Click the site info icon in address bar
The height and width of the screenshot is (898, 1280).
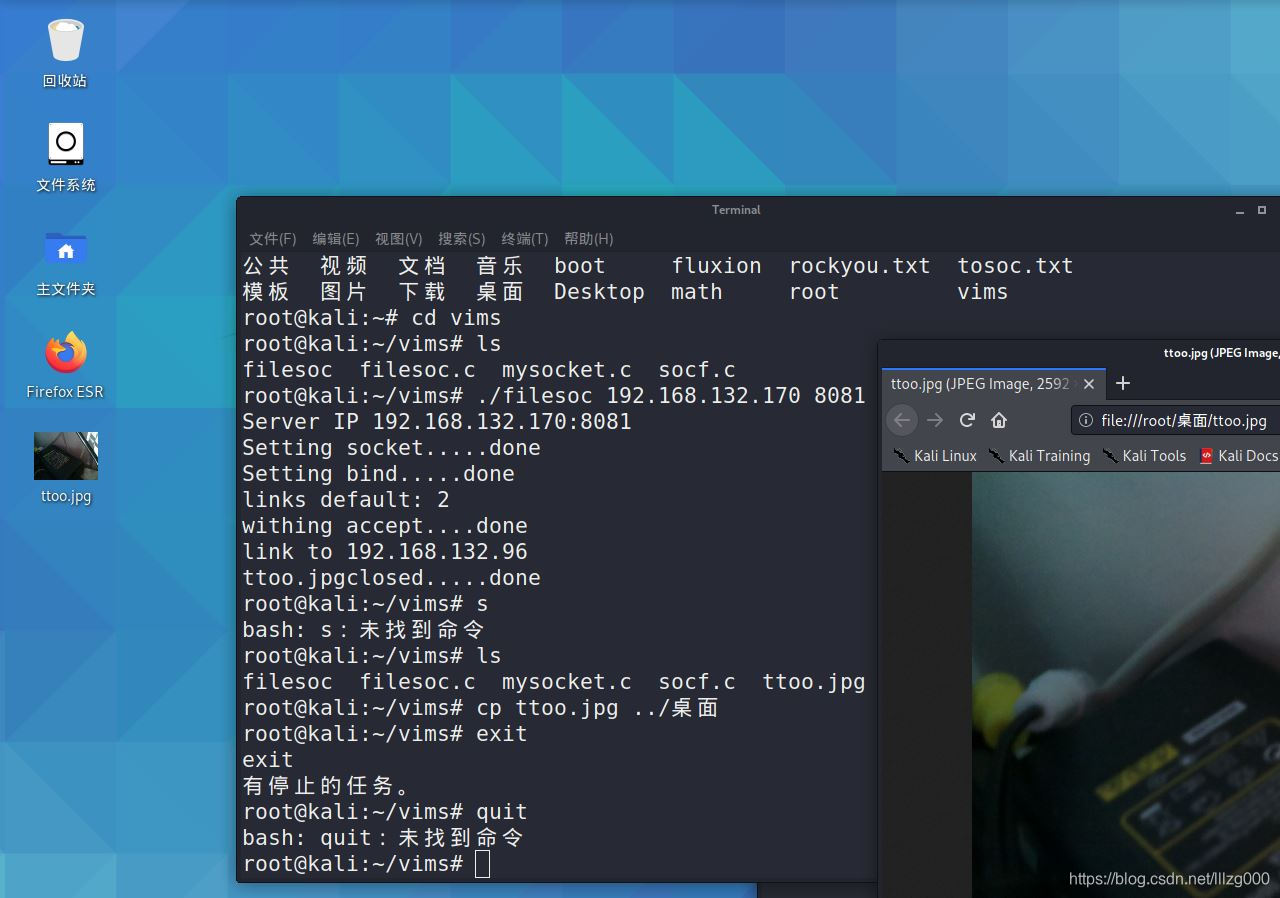[1087, 420]
